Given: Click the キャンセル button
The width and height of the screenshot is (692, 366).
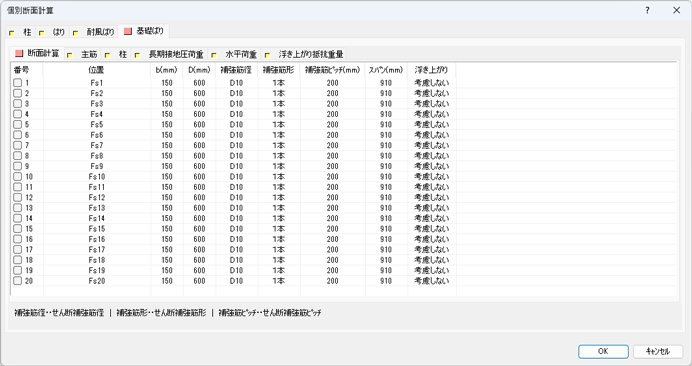Looking at the screenshot, I should click(658, 351).
